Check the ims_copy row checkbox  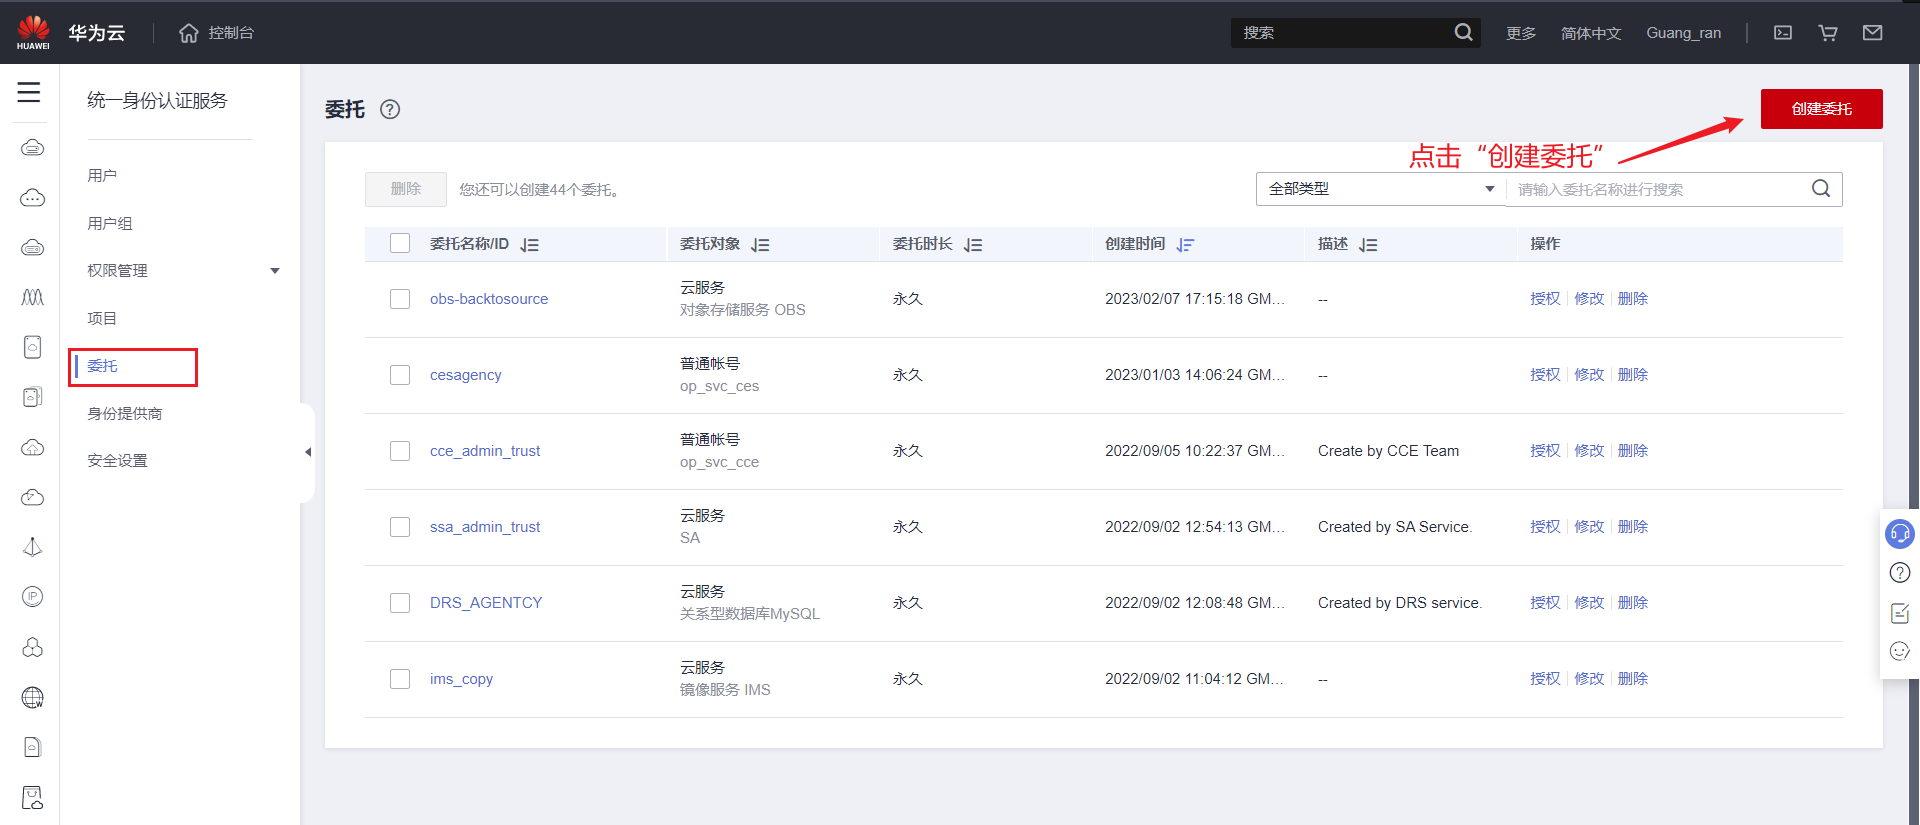400,679
